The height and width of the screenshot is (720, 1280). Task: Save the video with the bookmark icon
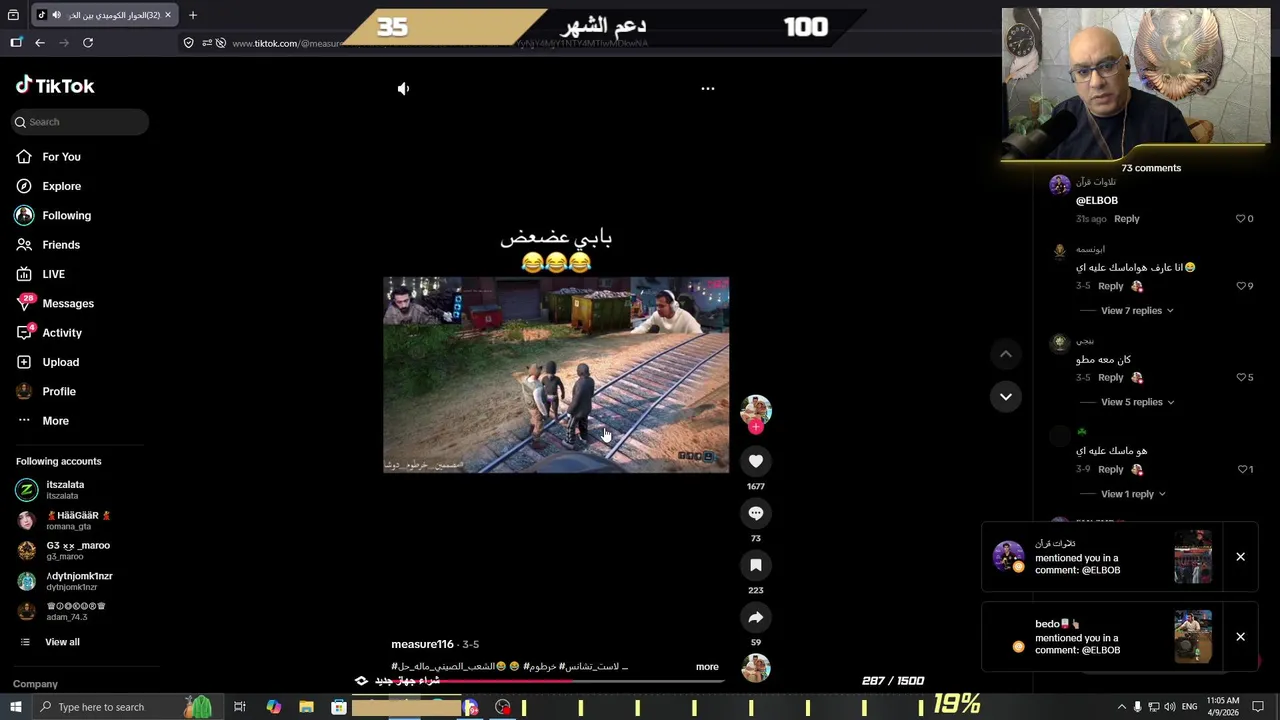[x=756, y=565]
